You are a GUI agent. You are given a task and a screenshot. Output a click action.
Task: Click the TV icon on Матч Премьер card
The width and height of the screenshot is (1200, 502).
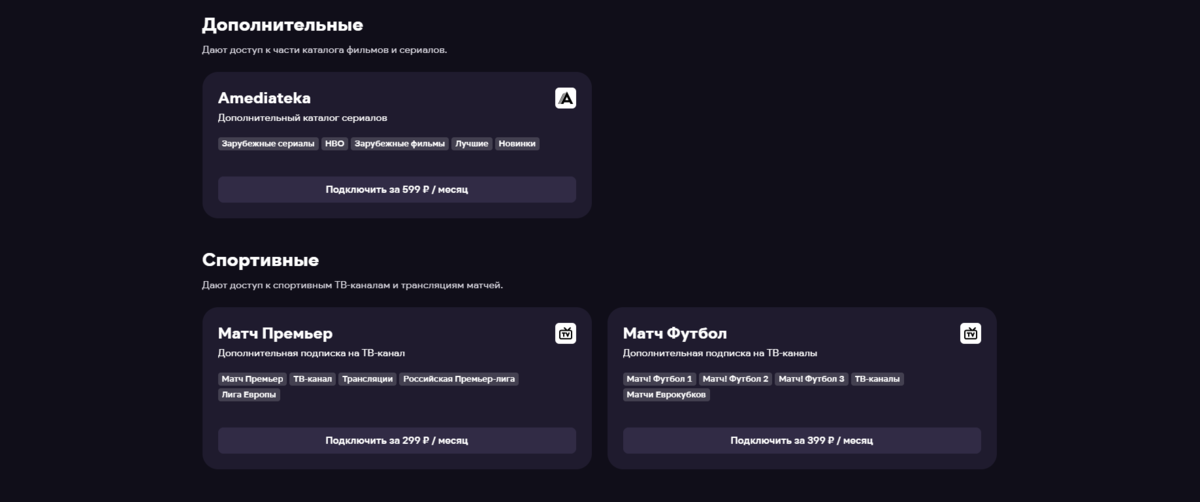click(566, 333)
